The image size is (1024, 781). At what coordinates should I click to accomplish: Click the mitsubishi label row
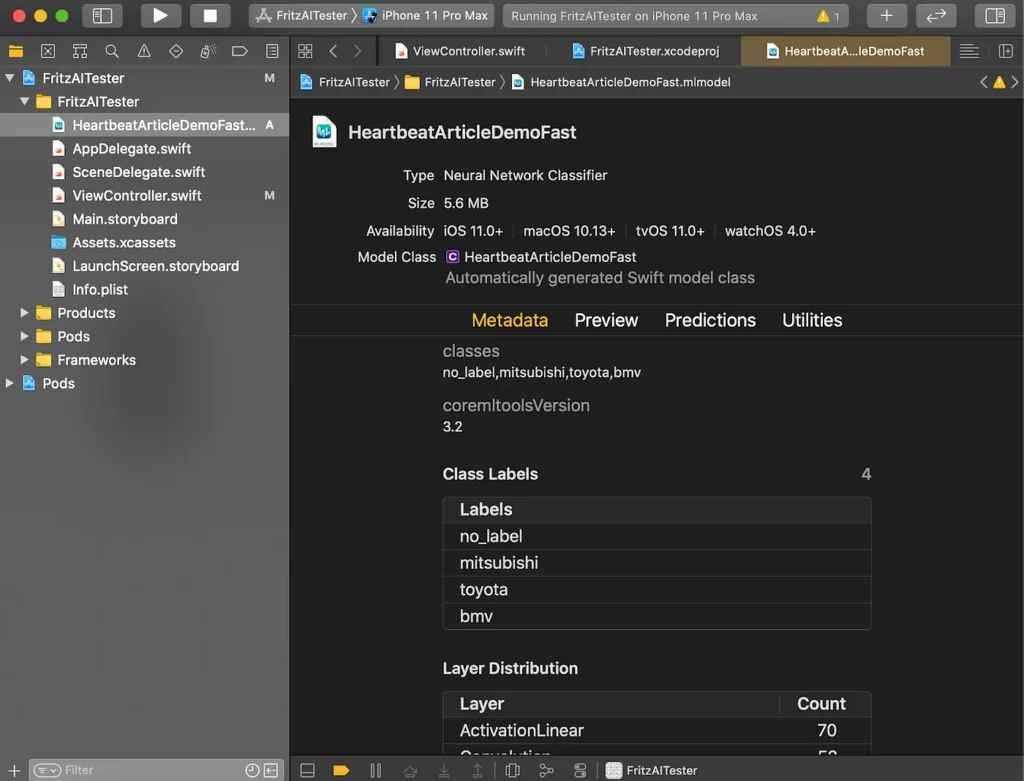click(657, 563)
